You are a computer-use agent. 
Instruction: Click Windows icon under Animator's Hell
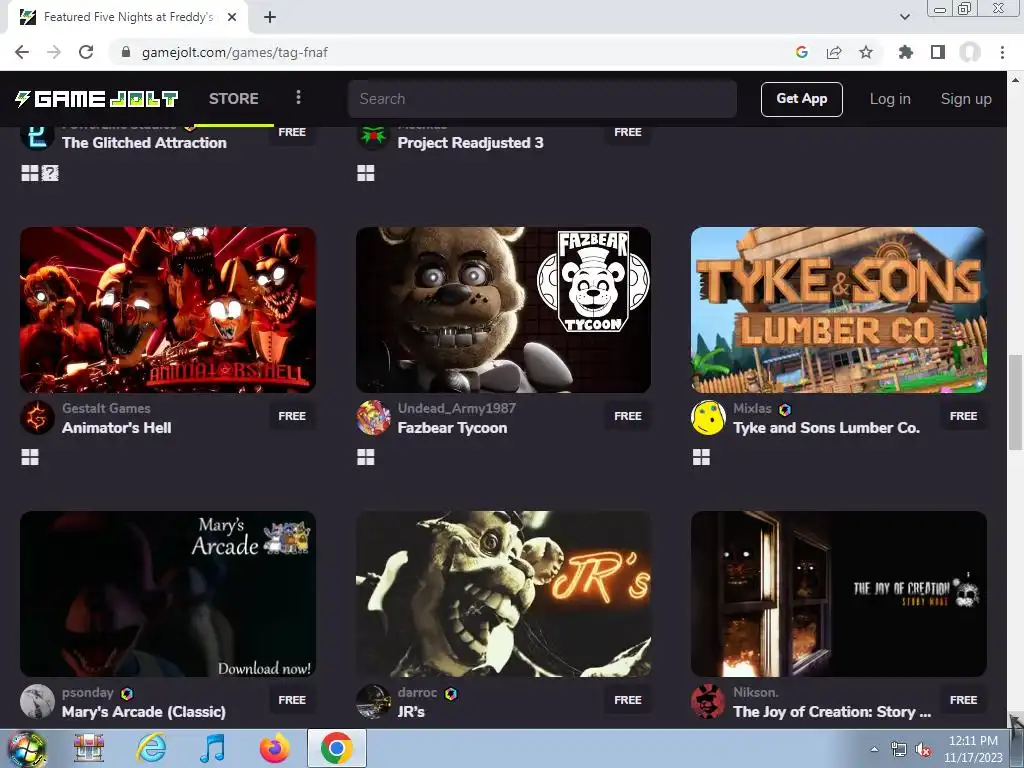(30, 457)
